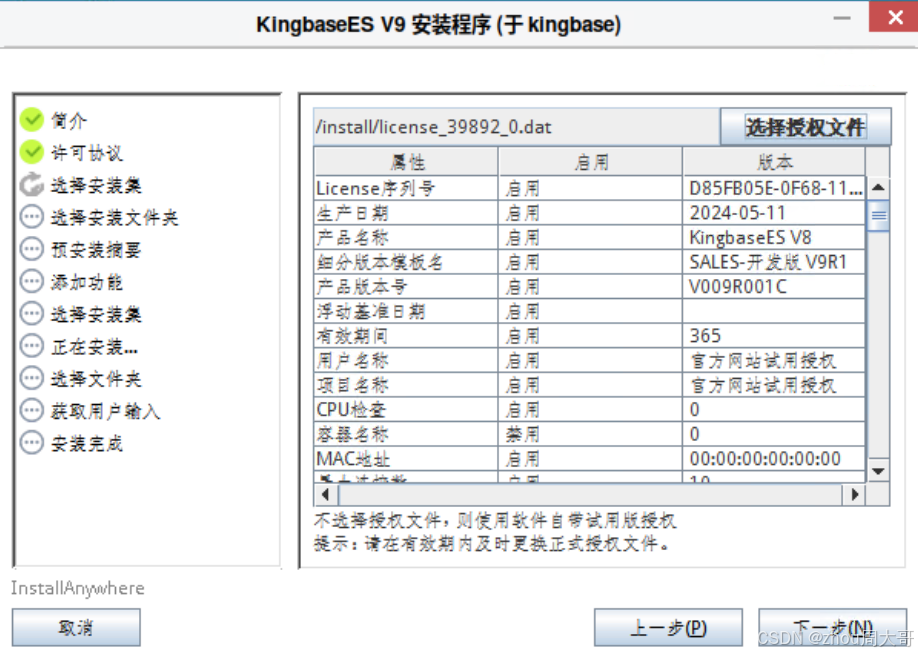Click the pending step icon beside 安装完成
The image size is (918, 654).
[x=32, y=442]
